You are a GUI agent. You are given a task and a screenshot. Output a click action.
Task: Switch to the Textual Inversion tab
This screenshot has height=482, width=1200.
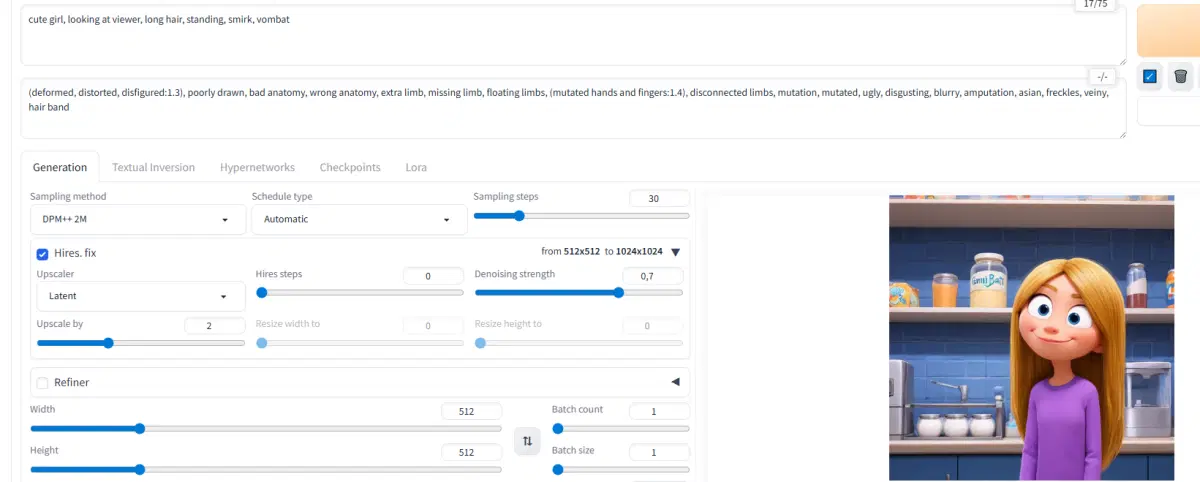tap(153, 168)
